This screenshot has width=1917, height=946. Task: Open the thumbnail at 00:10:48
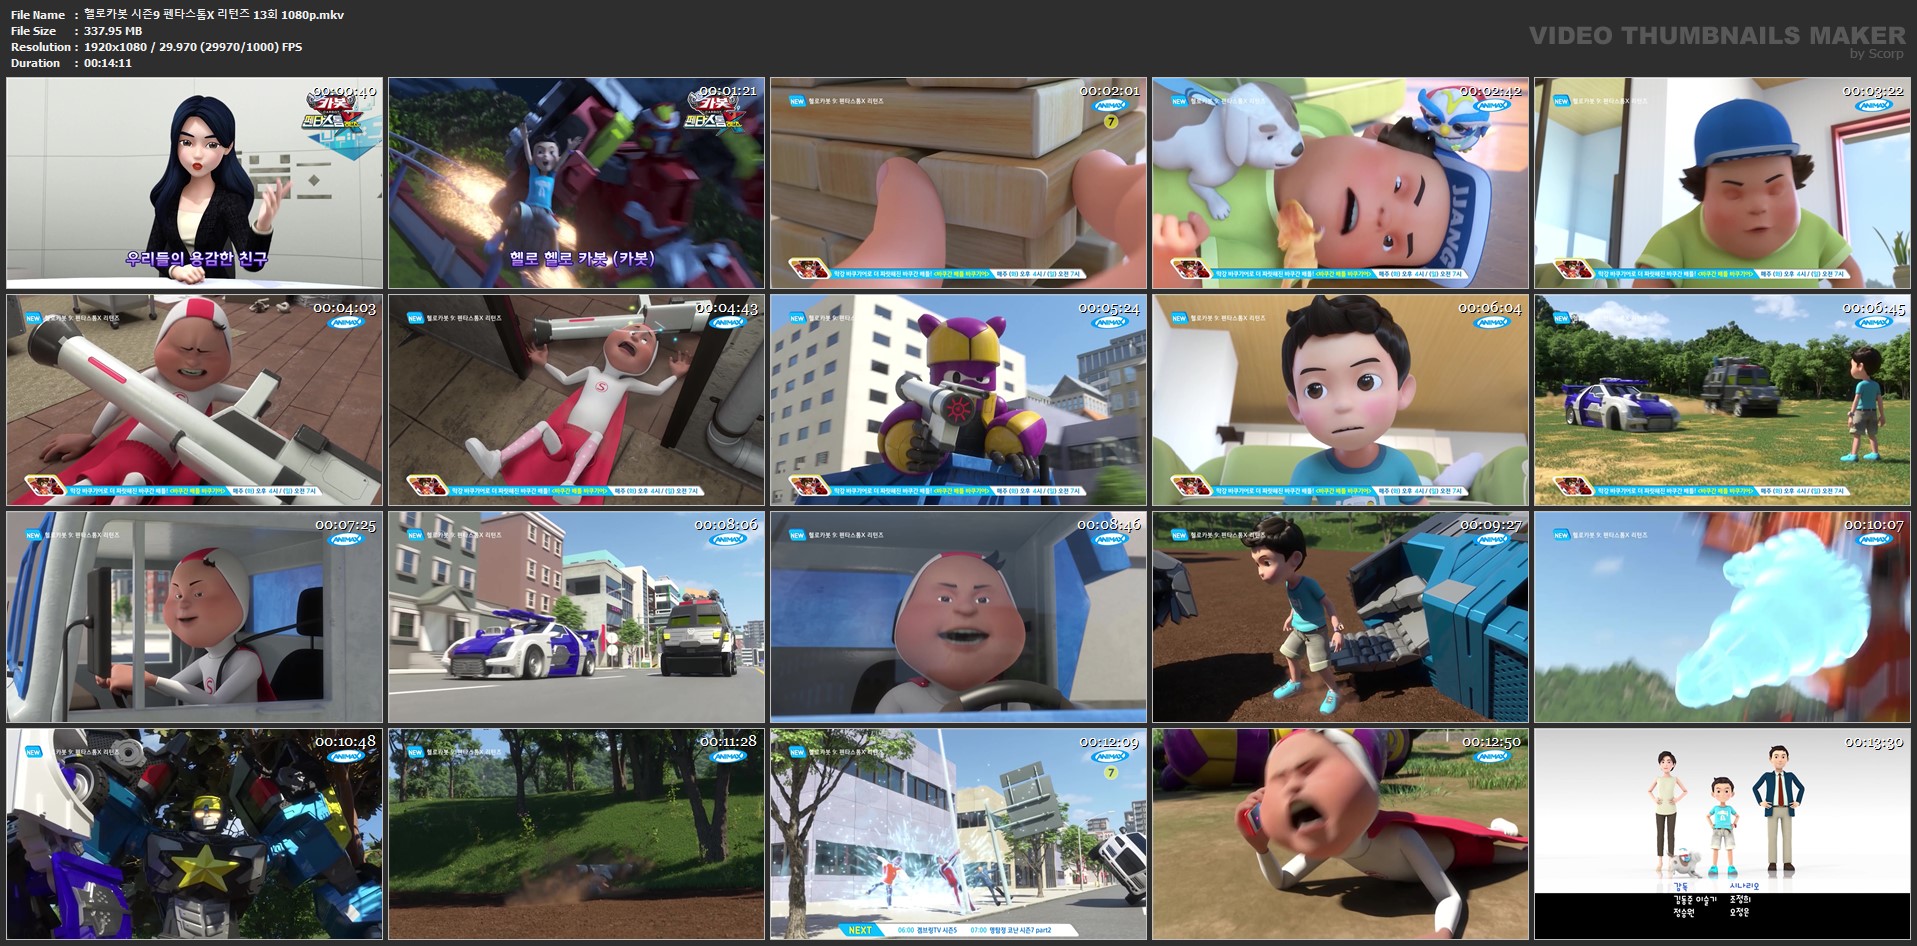click(195, 834)
